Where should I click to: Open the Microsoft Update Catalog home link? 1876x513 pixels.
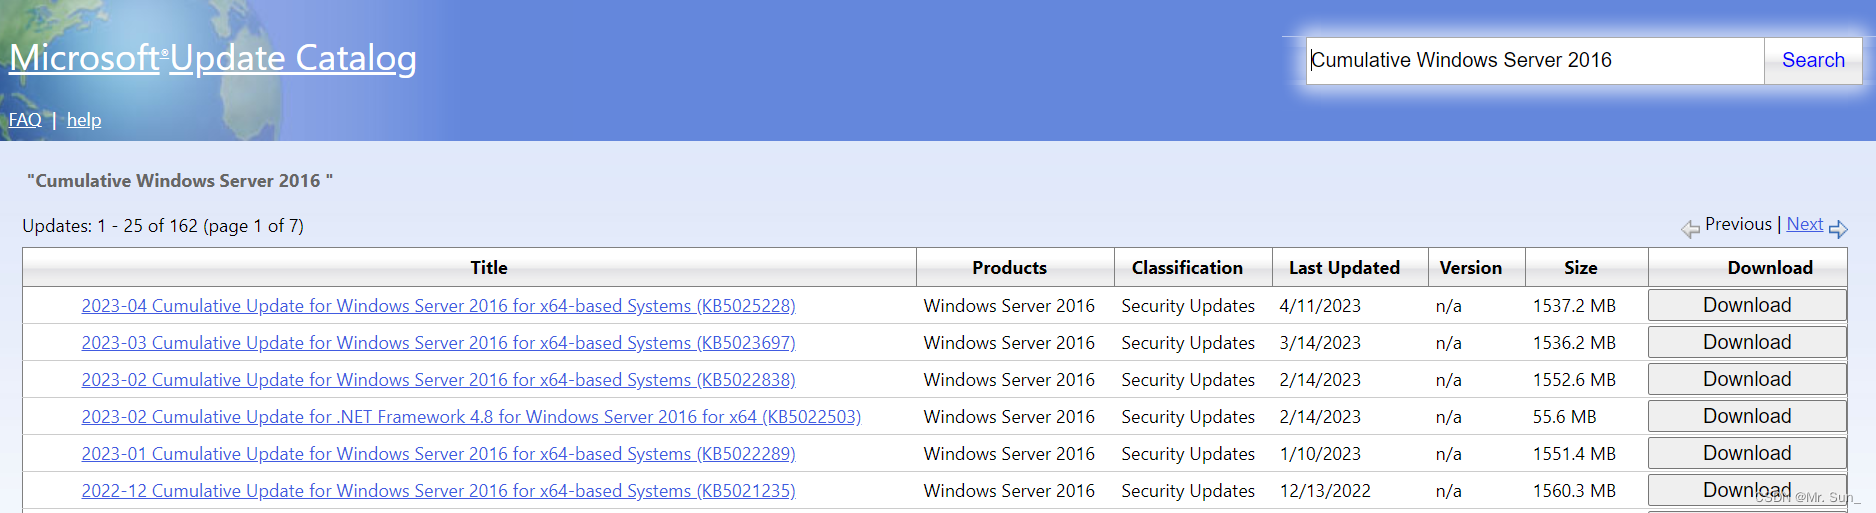click(x=212, y=58)
